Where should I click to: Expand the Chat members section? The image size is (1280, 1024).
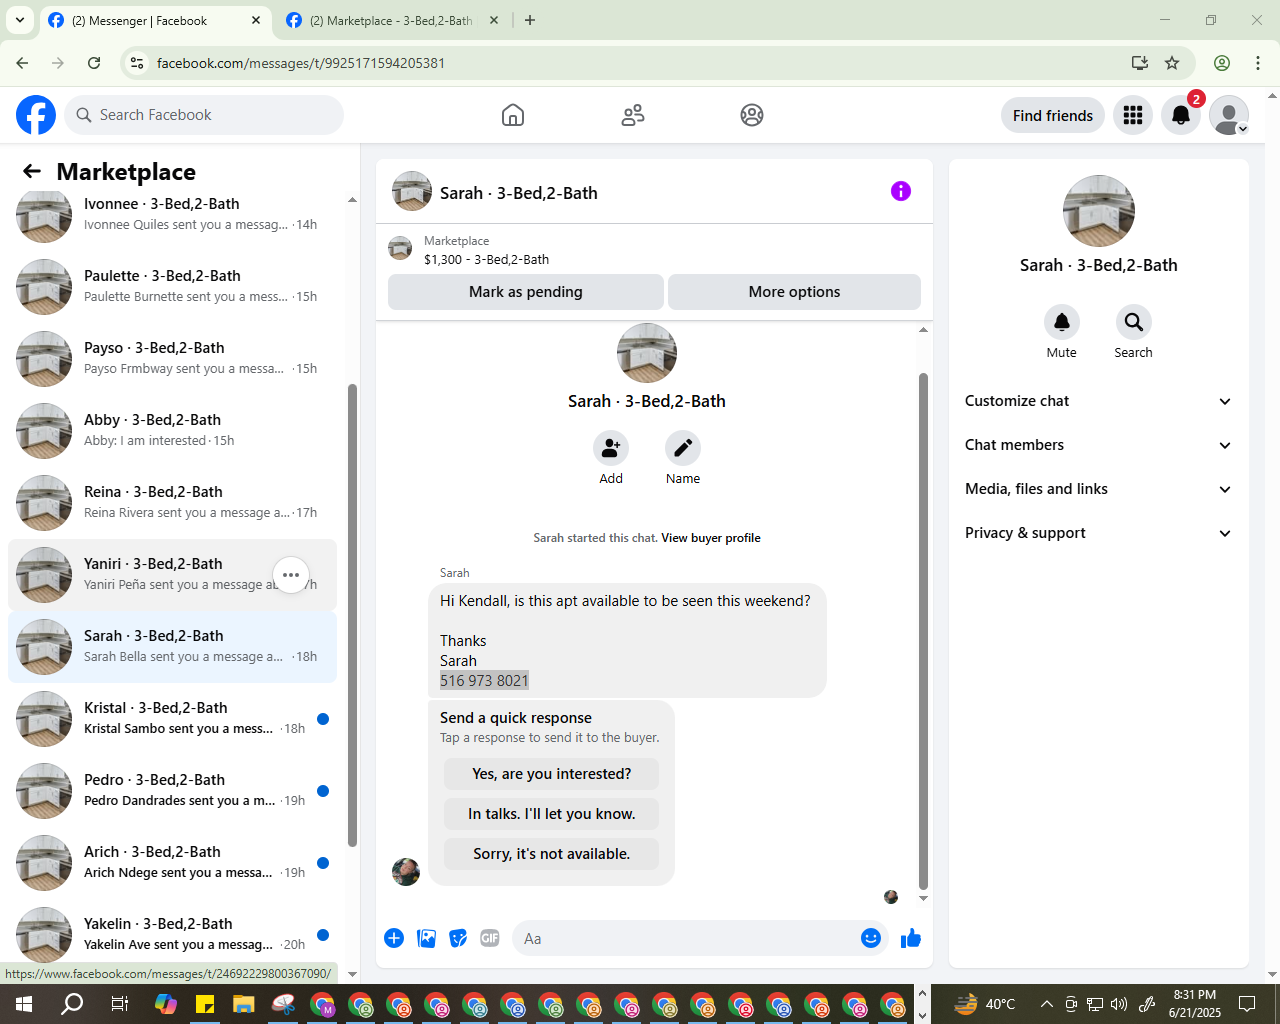[1098, 445]
